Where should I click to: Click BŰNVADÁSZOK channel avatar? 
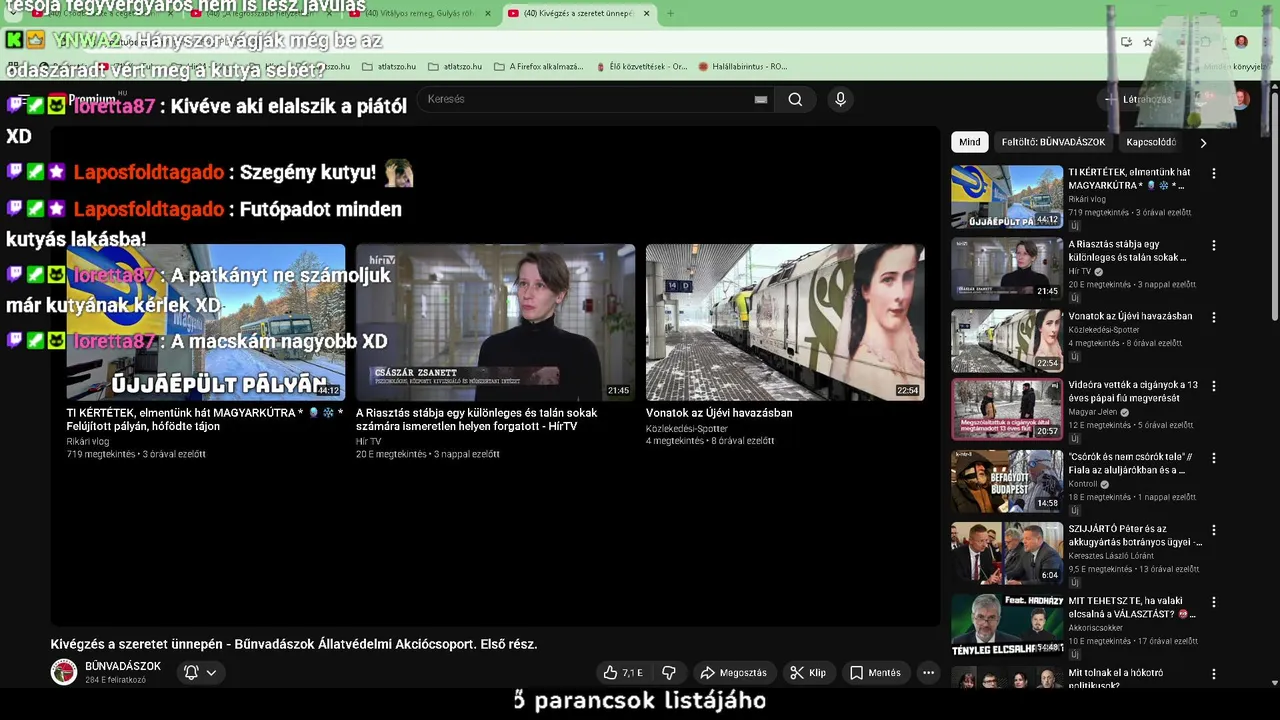(x=64, y=672)
